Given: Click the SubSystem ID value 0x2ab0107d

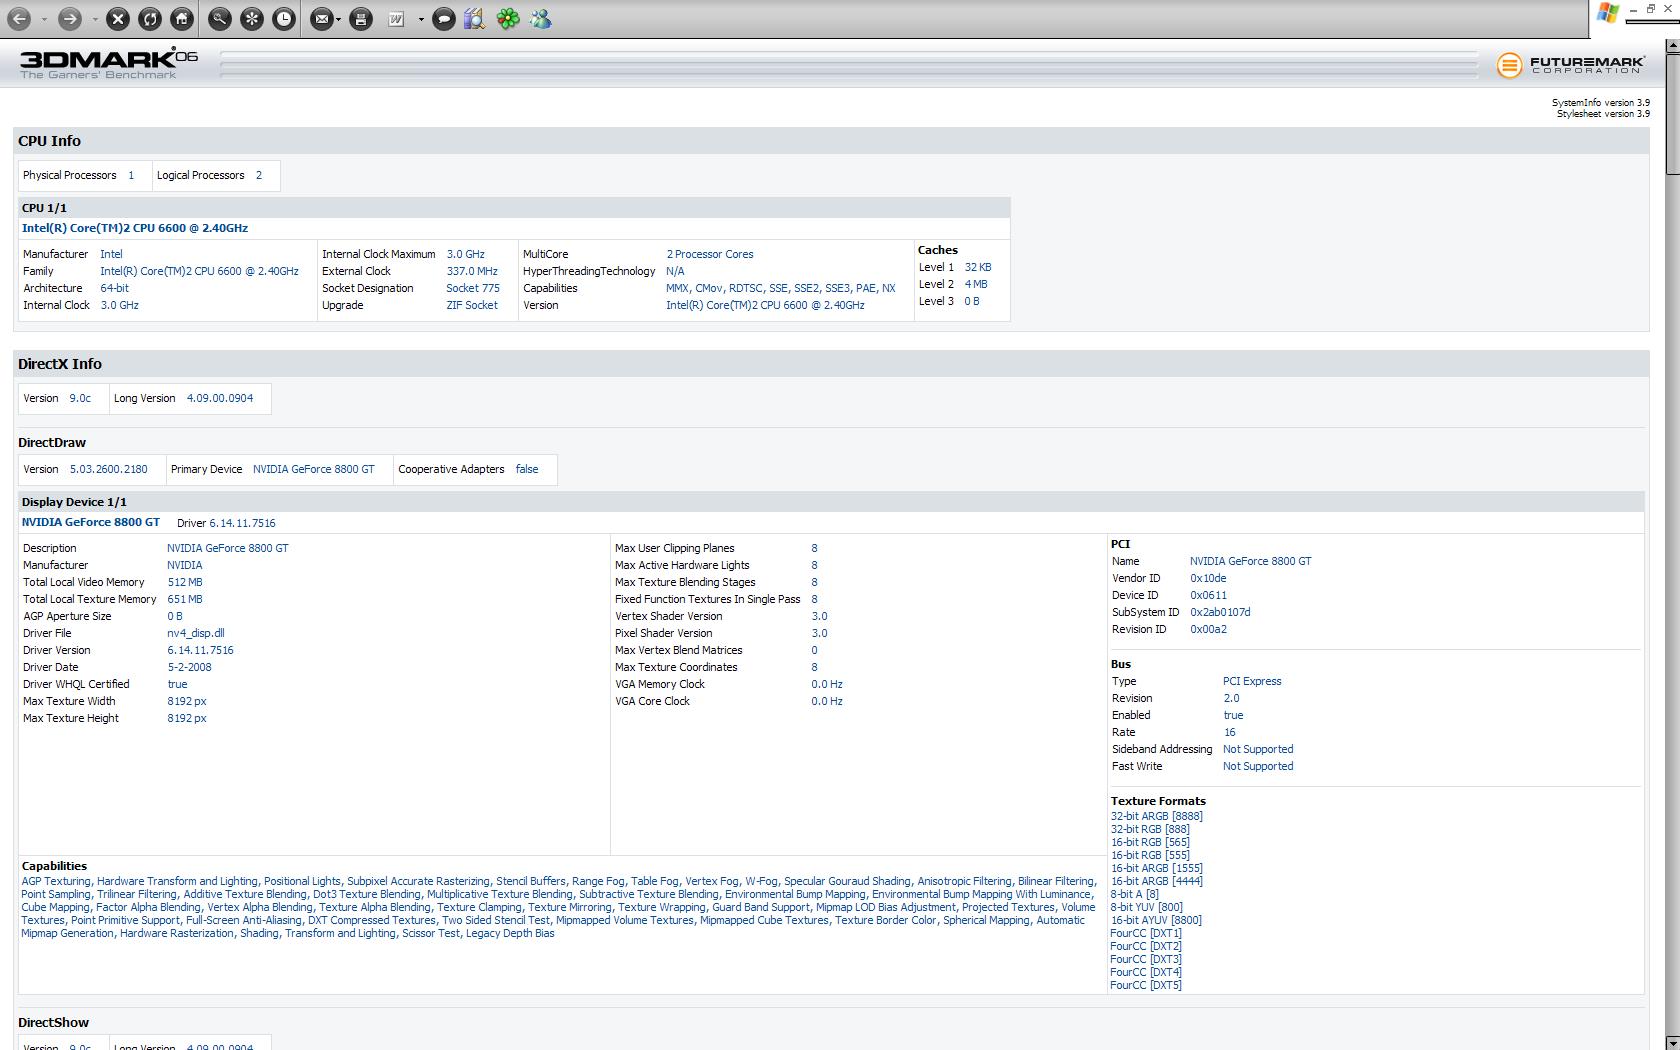Looking at the screenshot, I should click(1220, 612).
